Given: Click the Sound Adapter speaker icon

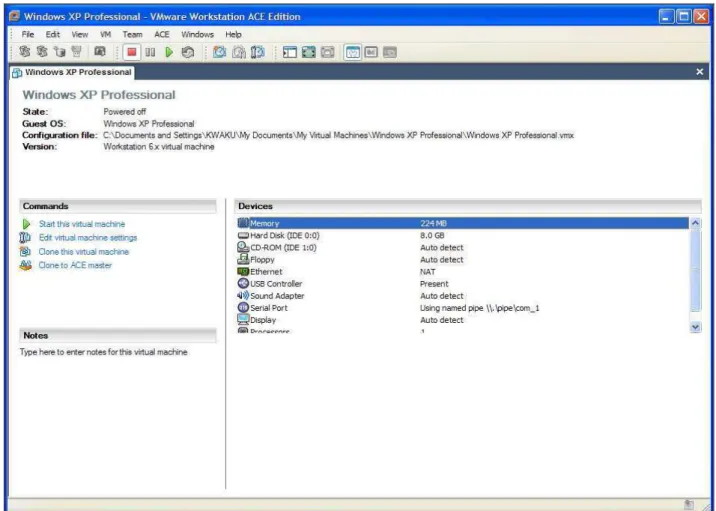Looking at the screenshot, I should [x=243, y=295].
